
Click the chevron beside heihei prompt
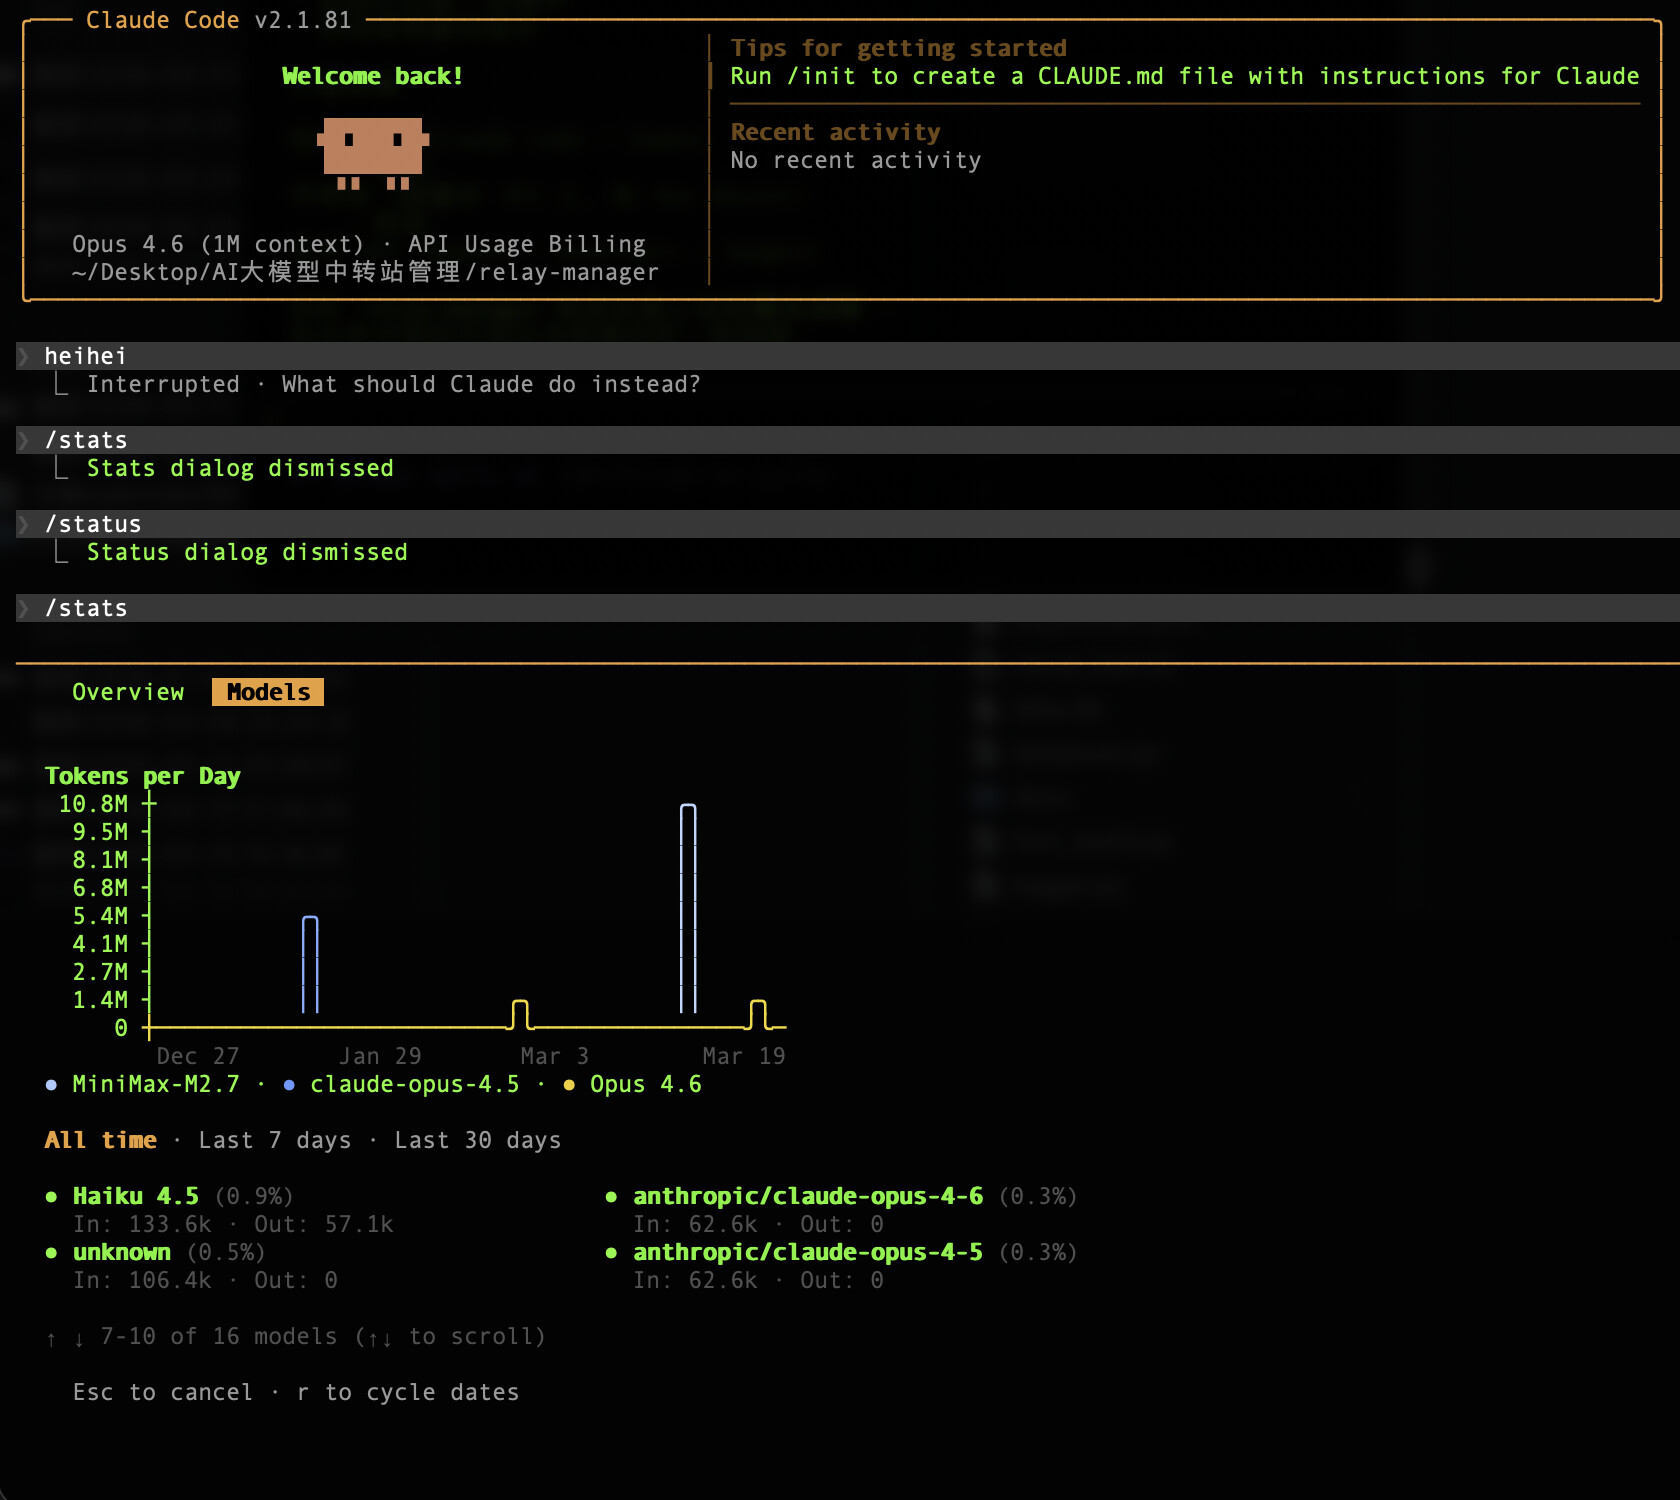click(23, 356)
